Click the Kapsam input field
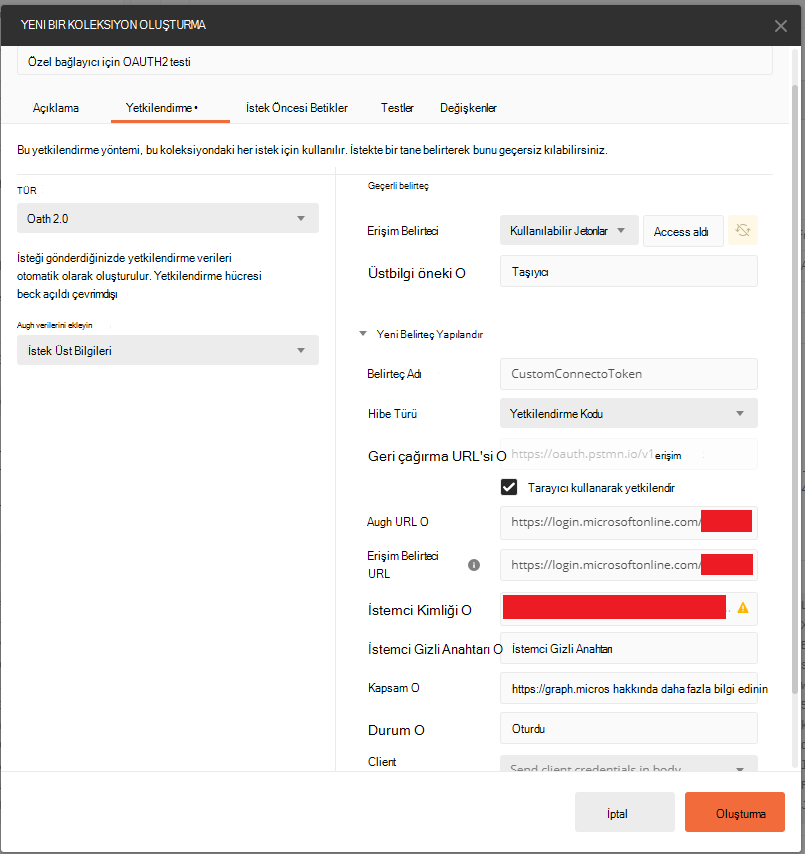The width and height of the screenshot is (805, 854). [629, 688]
